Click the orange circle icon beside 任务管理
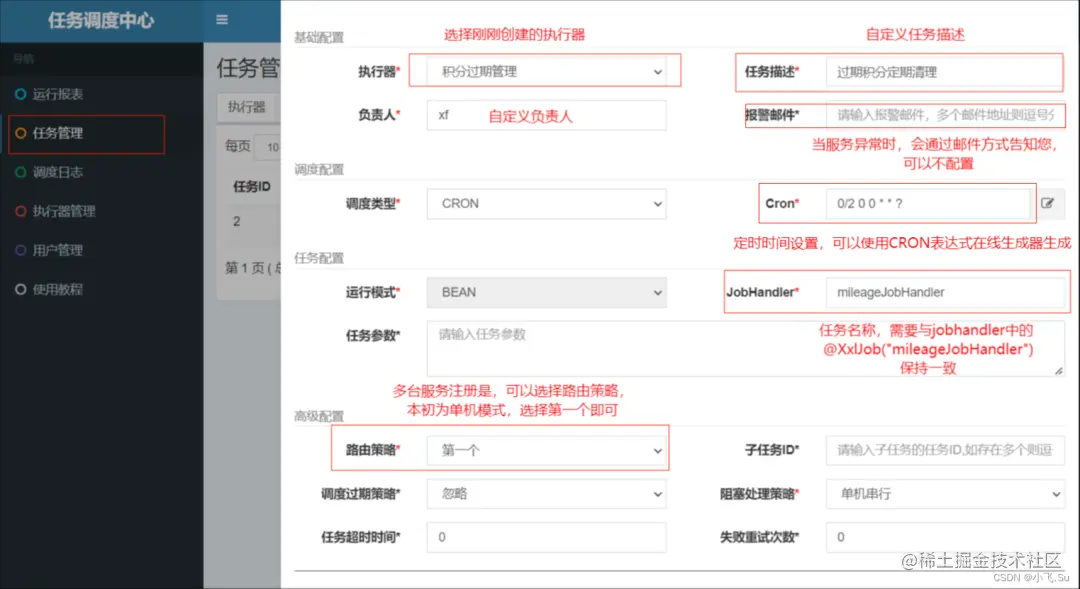 tap(21, 133)
